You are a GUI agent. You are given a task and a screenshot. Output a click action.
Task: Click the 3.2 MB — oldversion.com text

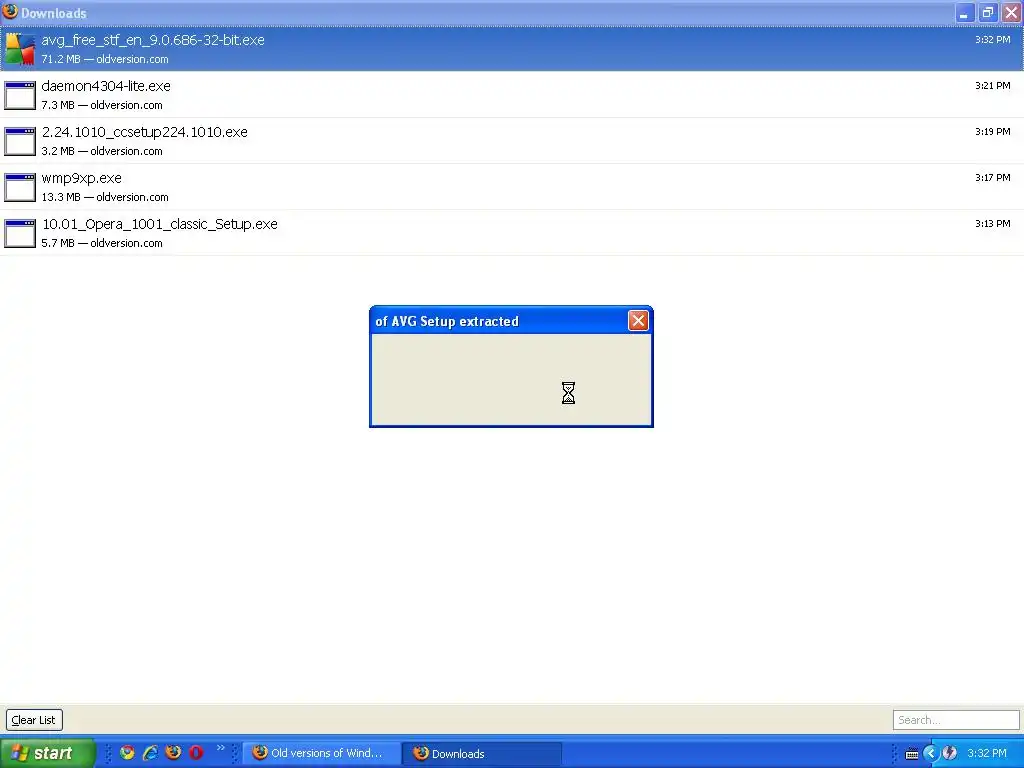[102, 151]
